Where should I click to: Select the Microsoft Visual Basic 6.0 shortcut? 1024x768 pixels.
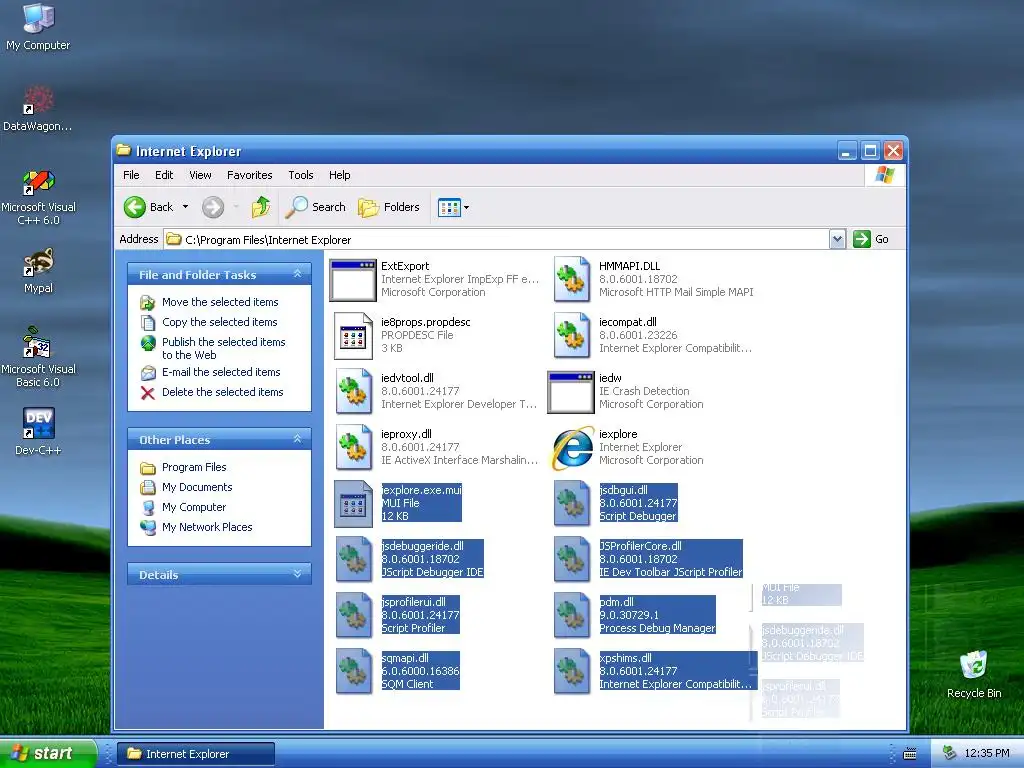(38, 358)
